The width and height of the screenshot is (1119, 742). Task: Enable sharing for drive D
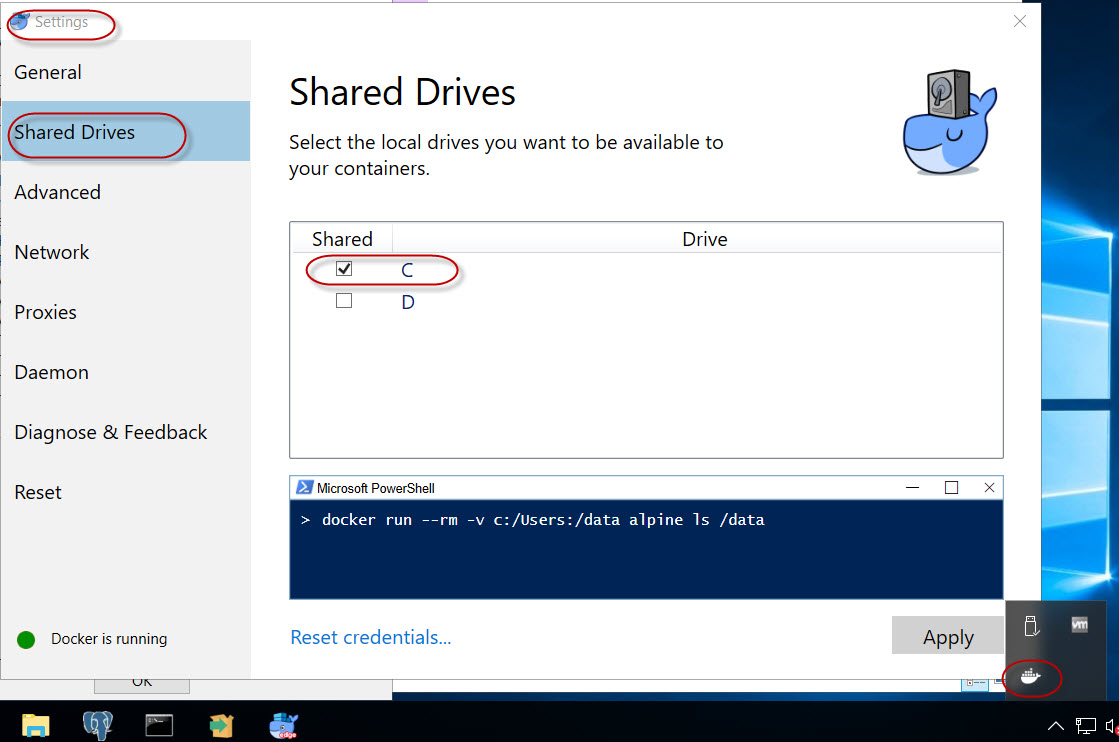pos(344,301)
